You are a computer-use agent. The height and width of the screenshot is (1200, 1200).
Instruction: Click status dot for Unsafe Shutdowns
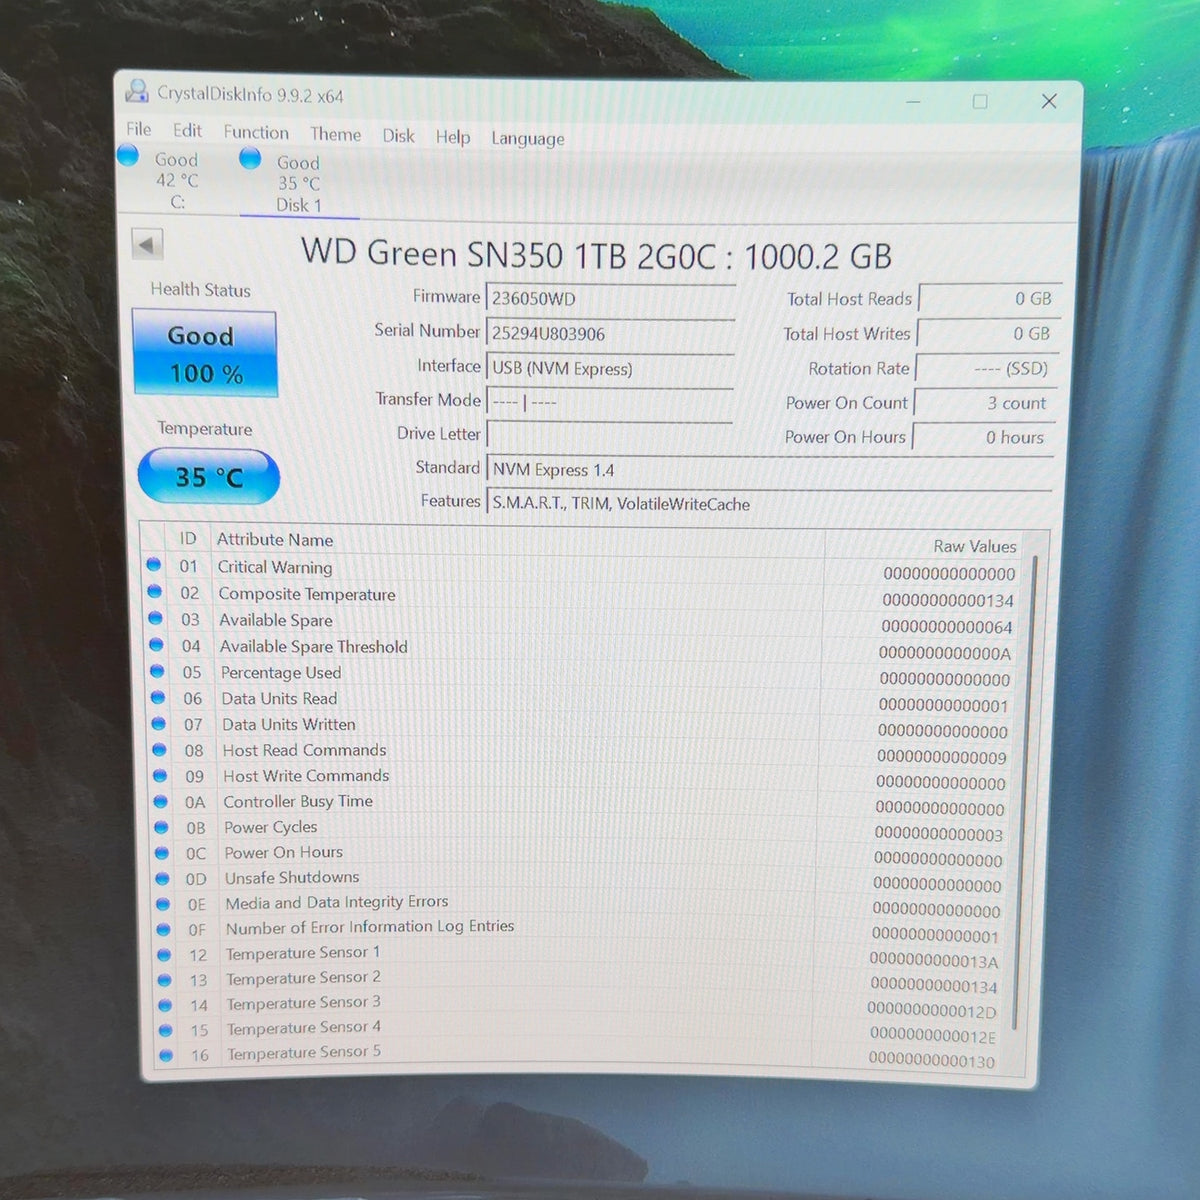click(x=162, y=879)
